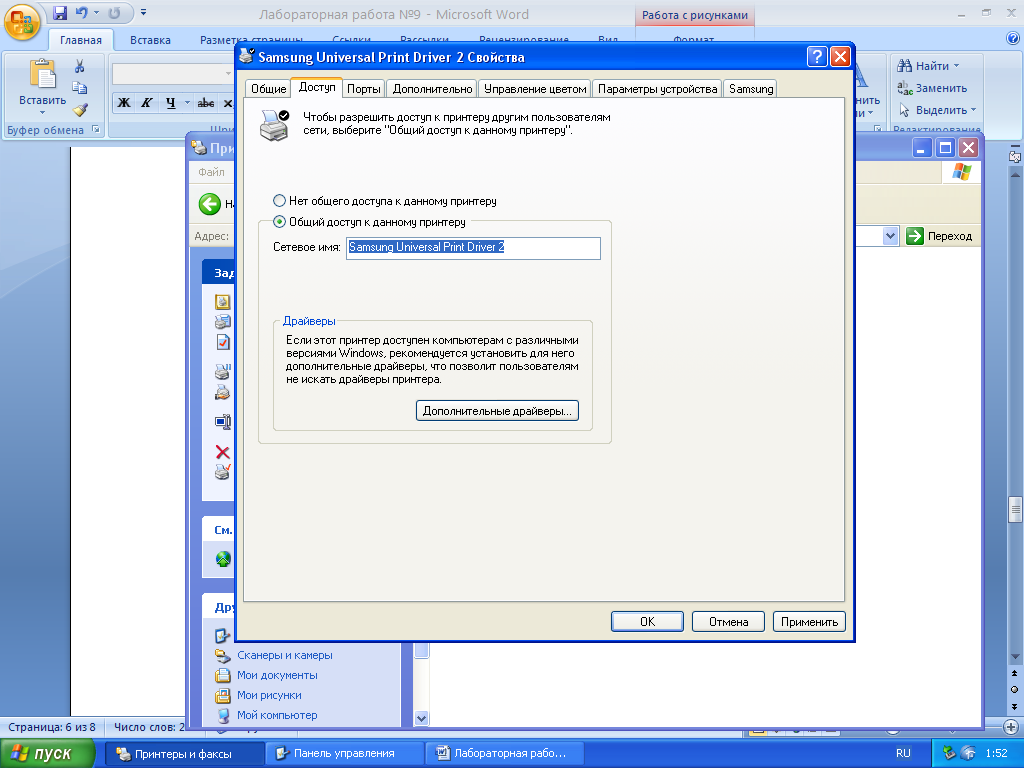Click sidebar scrollbar down arrow in Printers window
This screenshot has height=768, width=1024.
click(x=421, y=718)
